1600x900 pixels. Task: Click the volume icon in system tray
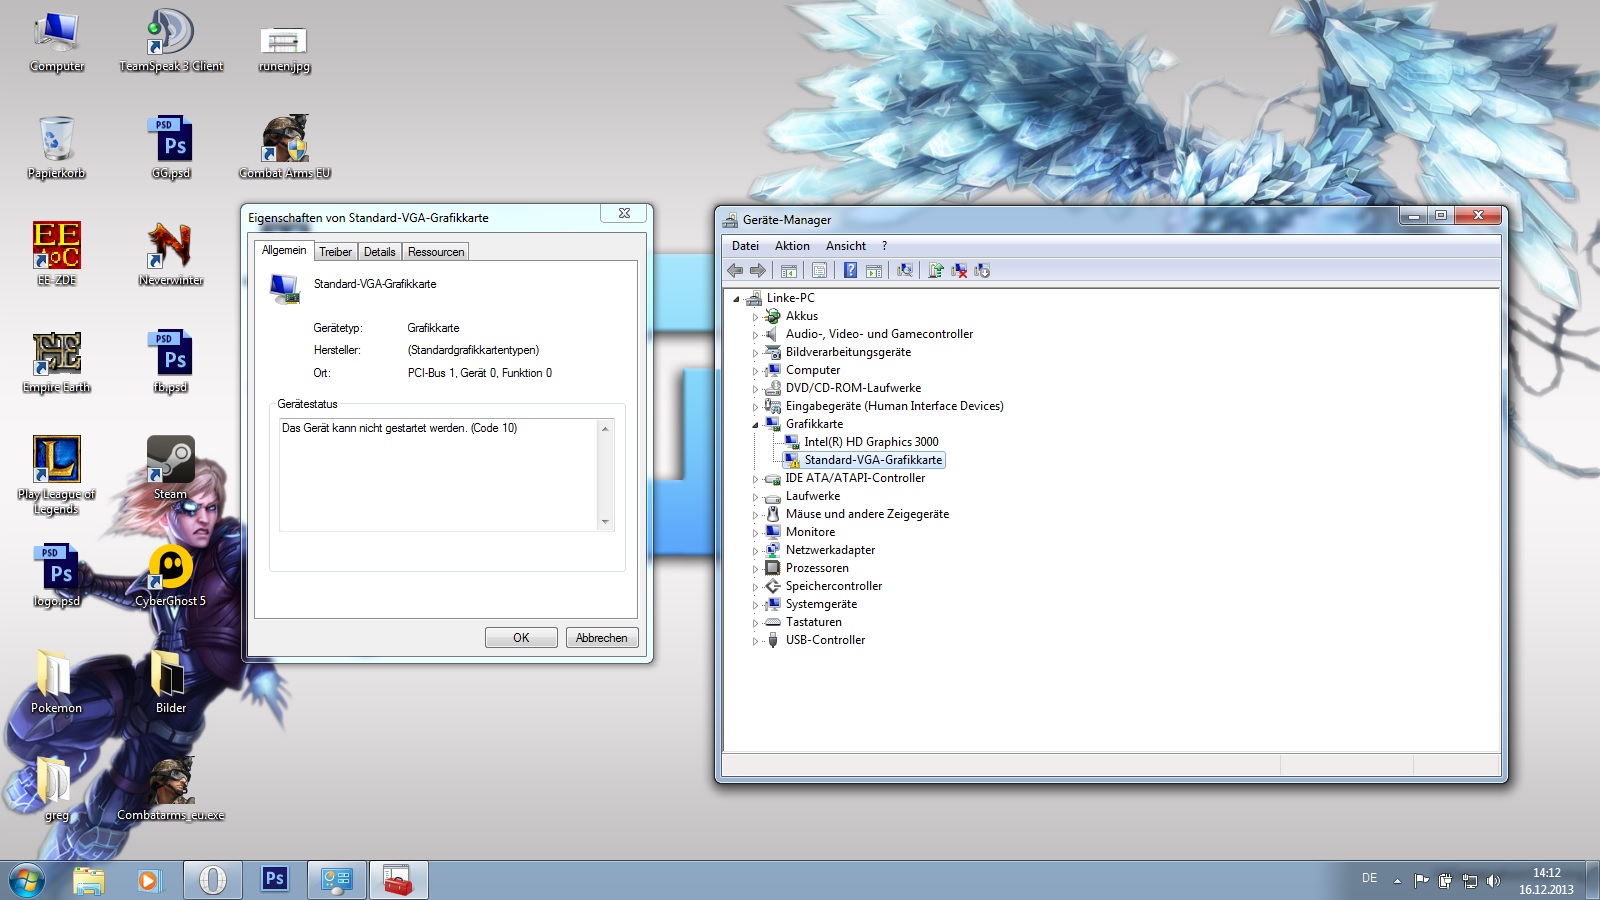click(x=1494, y=881)
